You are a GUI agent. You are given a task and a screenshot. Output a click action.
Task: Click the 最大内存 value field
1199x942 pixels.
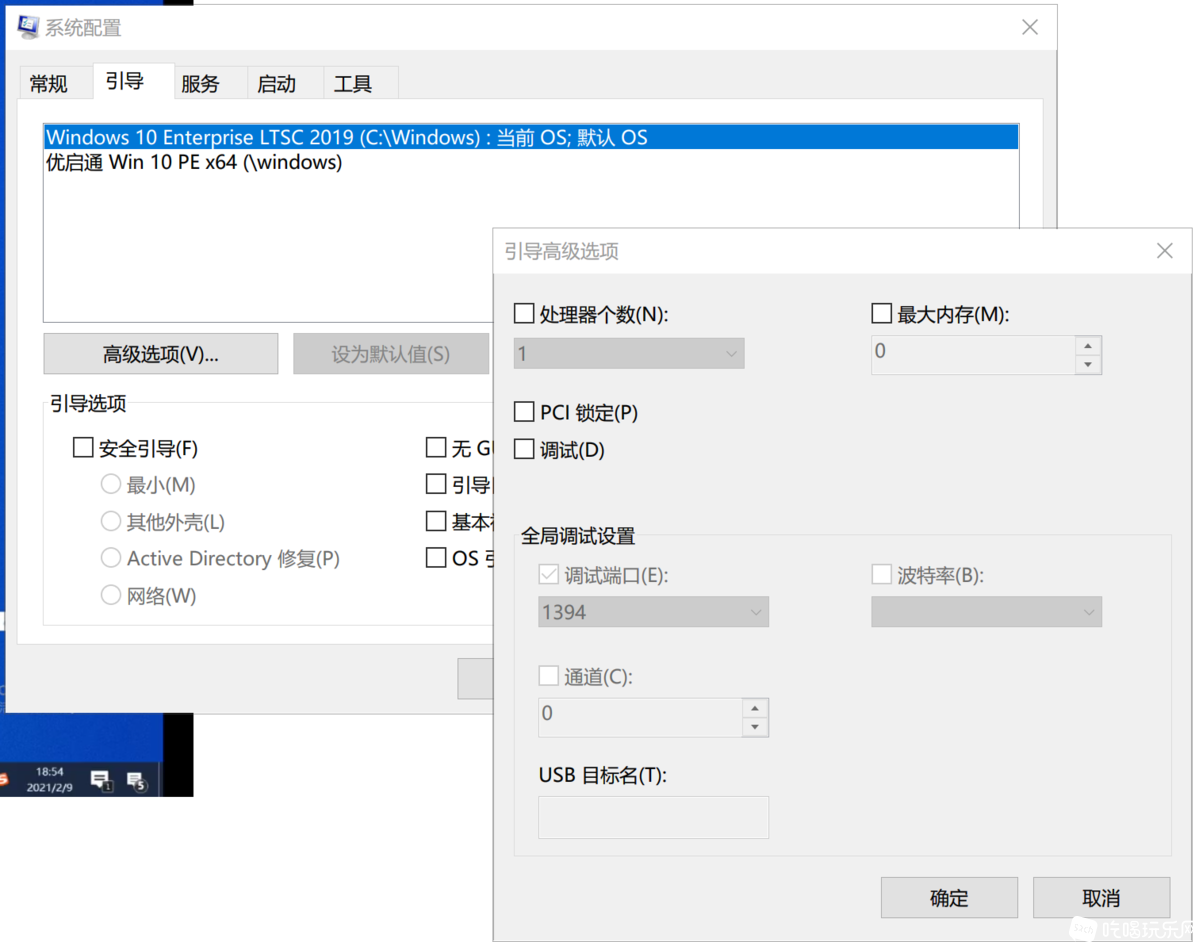click(973, 355)
